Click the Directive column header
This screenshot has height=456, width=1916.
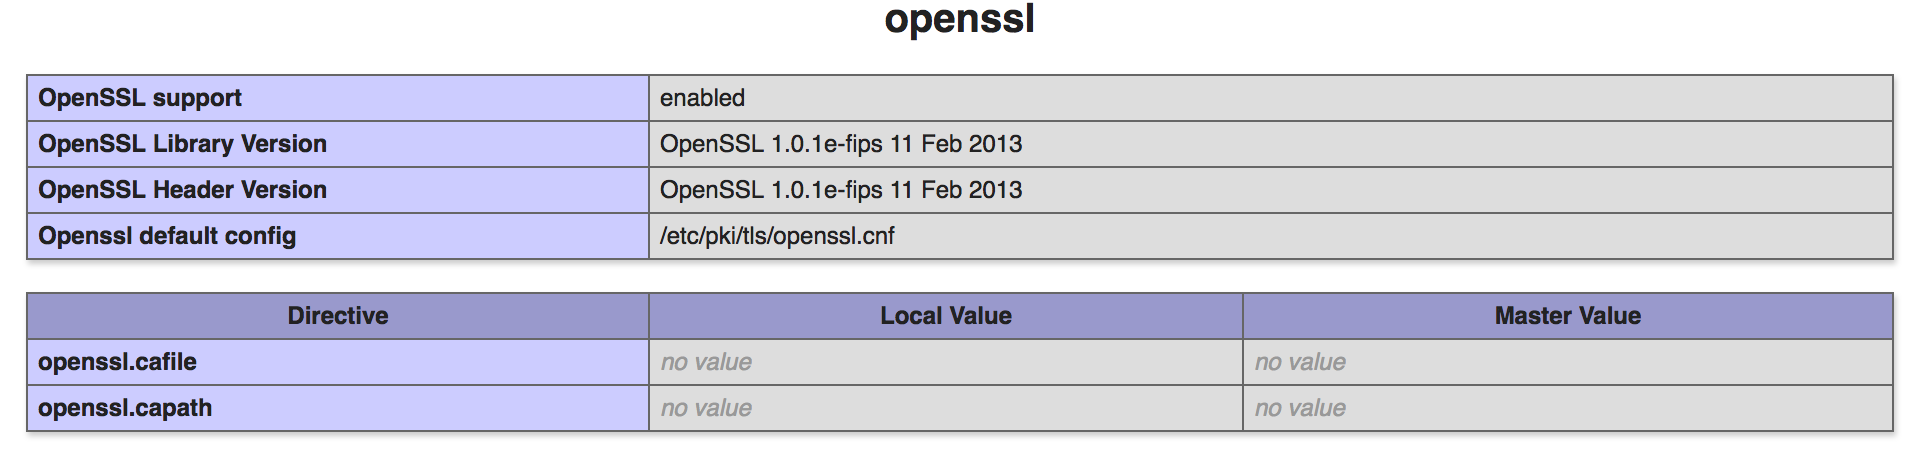click(x=338, y=316)
